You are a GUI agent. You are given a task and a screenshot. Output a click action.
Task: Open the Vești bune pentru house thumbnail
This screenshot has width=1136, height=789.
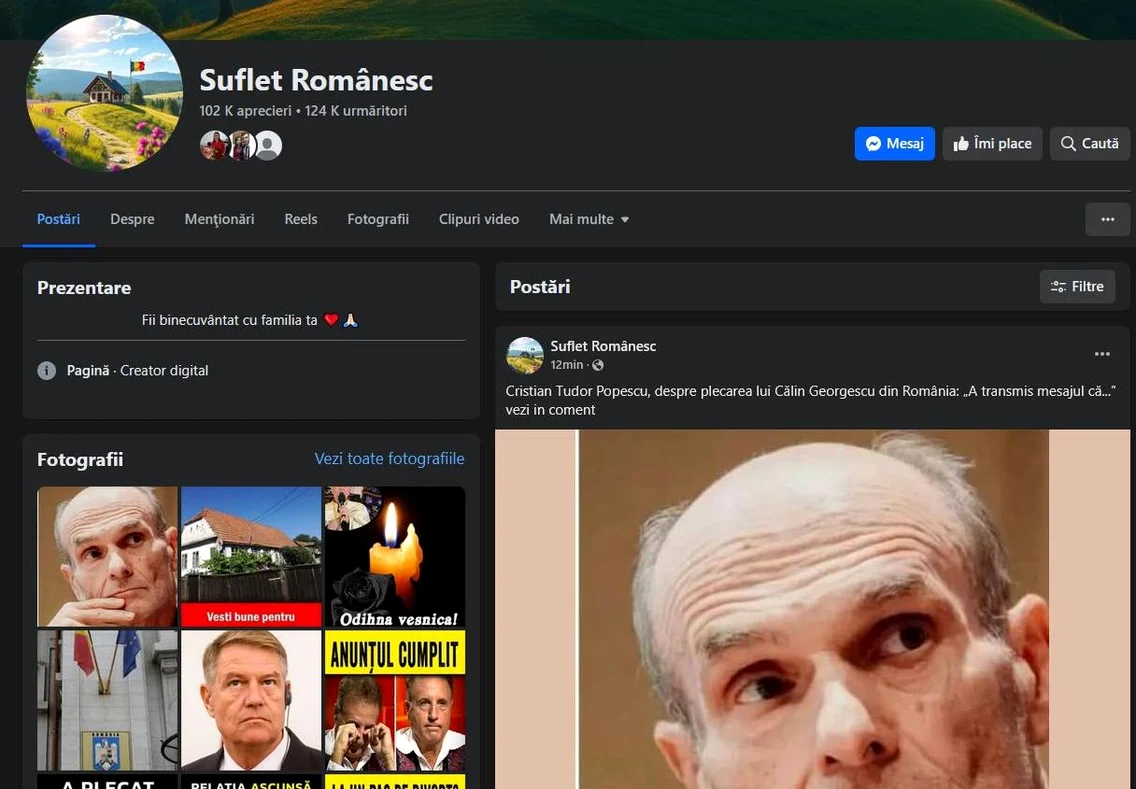click(x=251, y=556)
